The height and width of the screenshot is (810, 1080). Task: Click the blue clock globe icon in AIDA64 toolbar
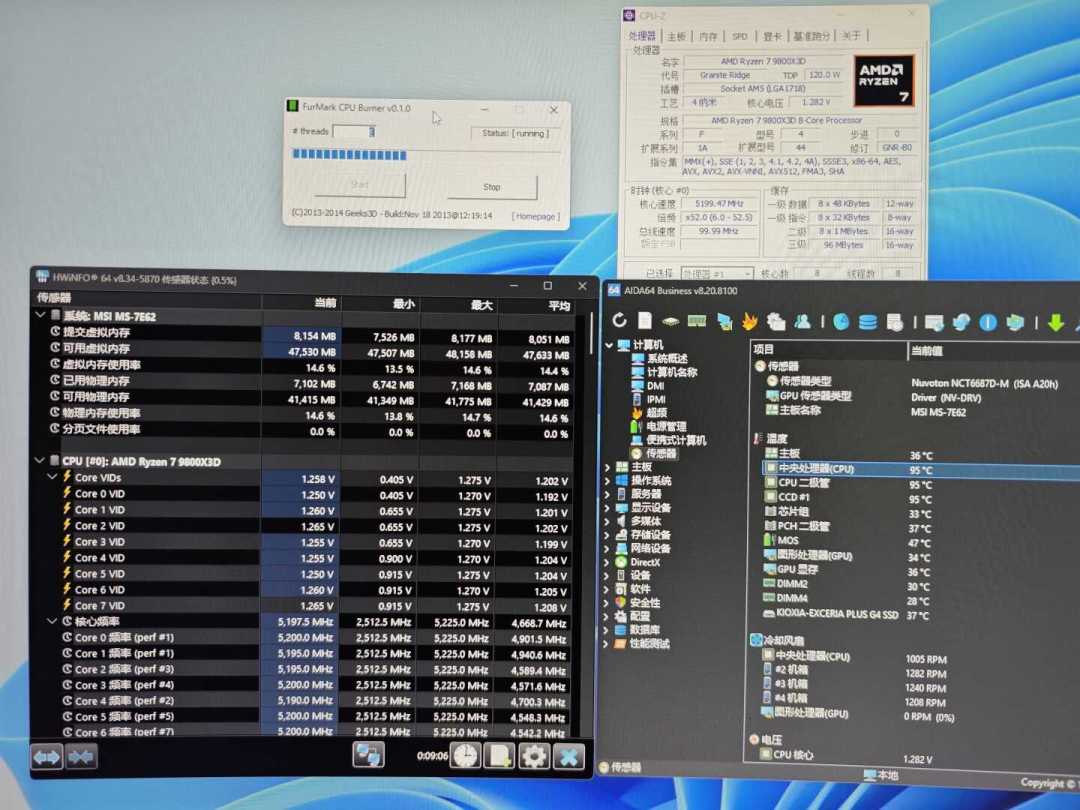tap(840, 322)
